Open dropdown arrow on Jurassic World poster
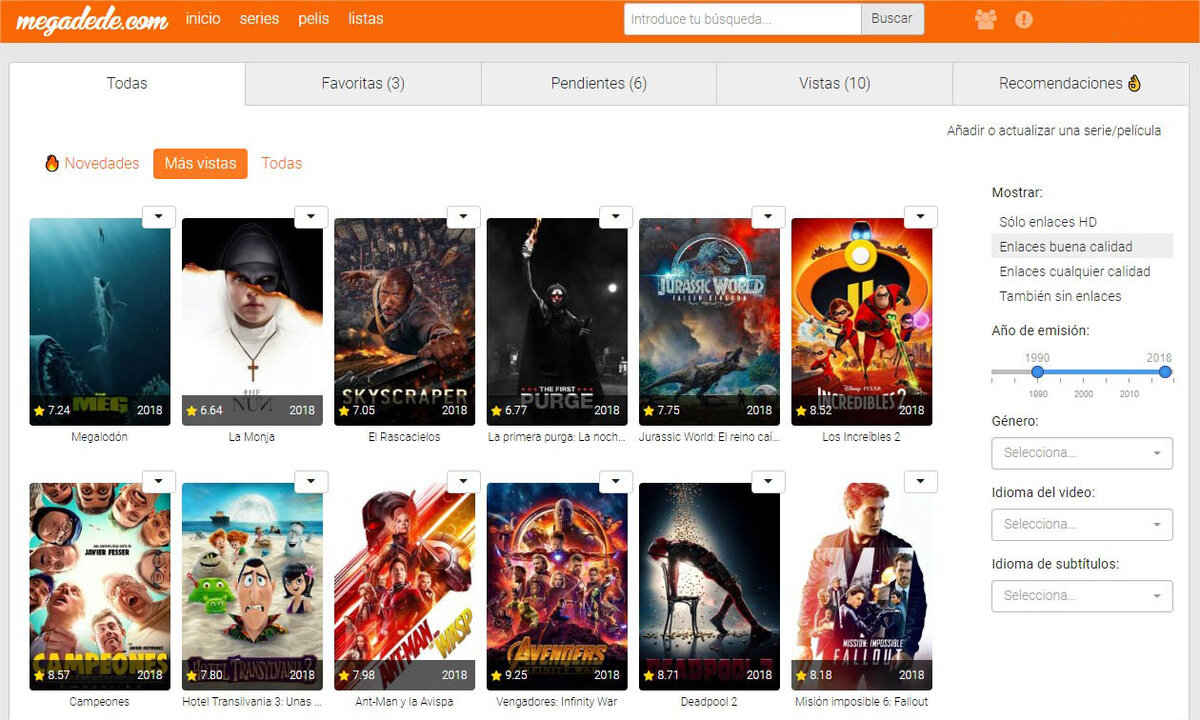 (768, 216)
